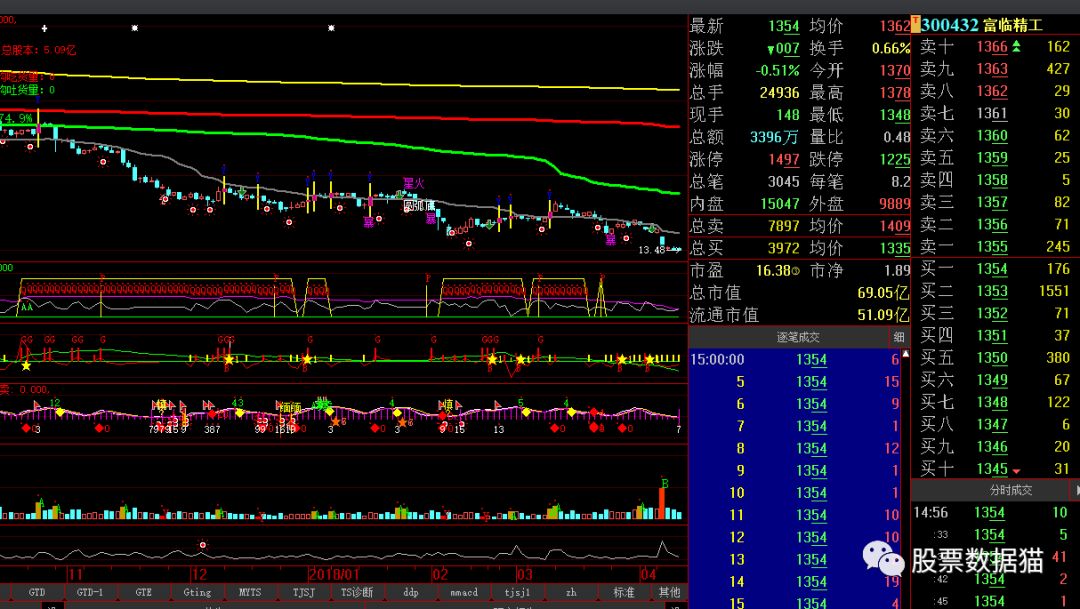Screen dimensions: 1080x609
Task: Open the 其他 tab
Action: click(x=669, y=592)
